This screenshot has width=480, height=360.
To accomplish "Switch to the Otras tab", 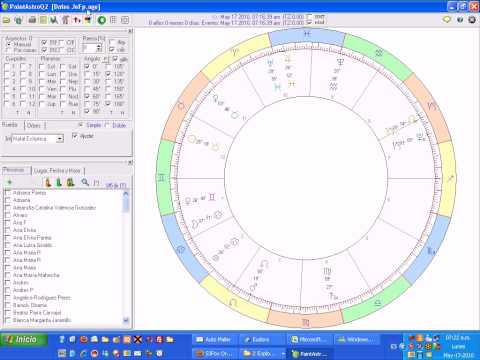I will coord(34,125).
